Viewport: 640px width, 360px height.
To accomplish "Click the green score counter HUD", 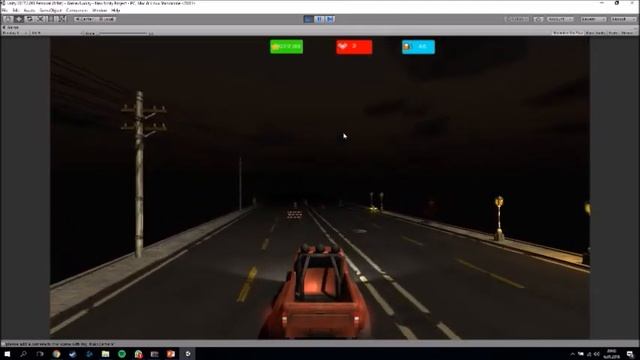I will tap(287, 47).
